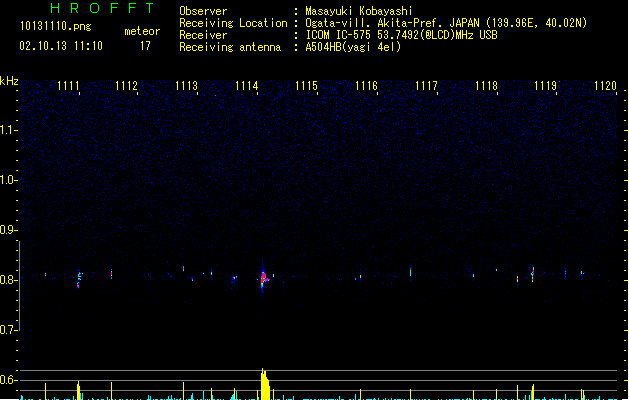Viewport: 629px width, 400px height.
Task: Click the 0.8 kHz frequency label
Action: pos(8,280)
